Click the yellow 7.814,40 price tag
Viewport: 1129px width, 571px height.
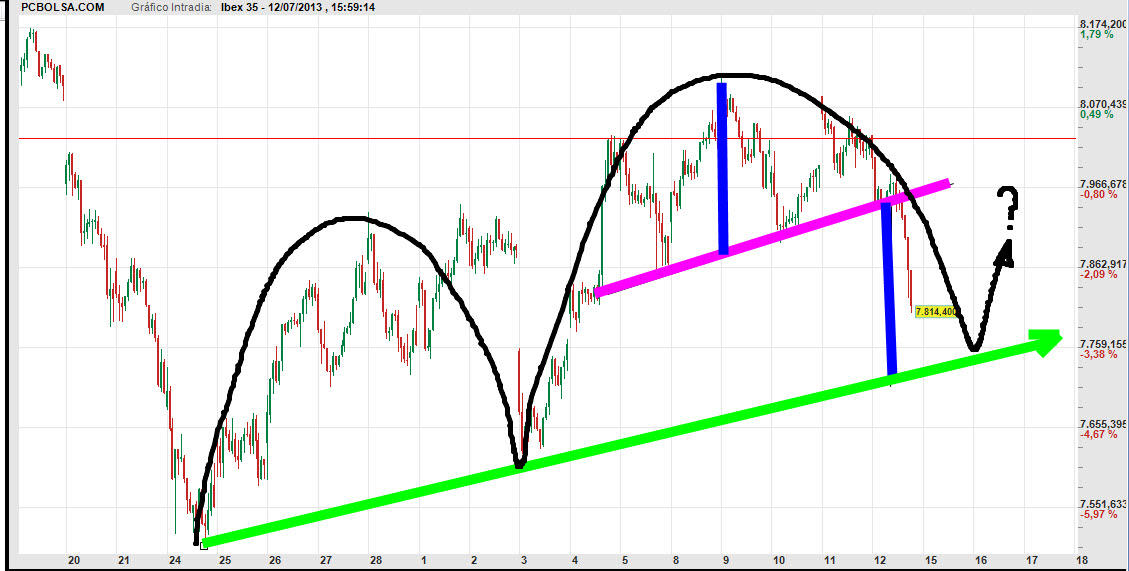pos(935,312)
